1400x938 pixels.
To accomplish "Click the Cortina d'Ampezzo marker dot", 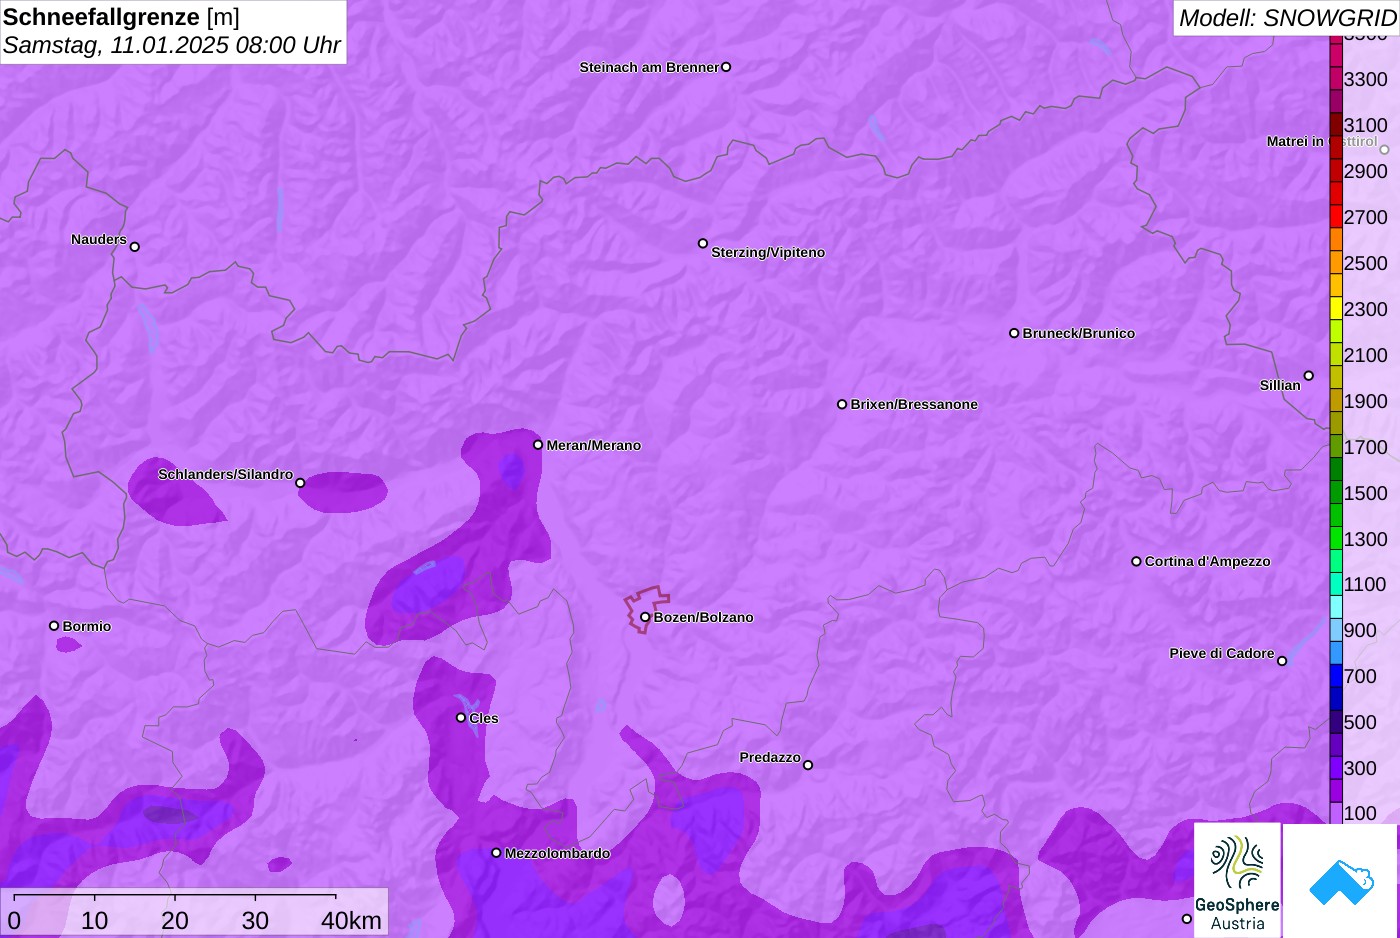I will 1136,561.
